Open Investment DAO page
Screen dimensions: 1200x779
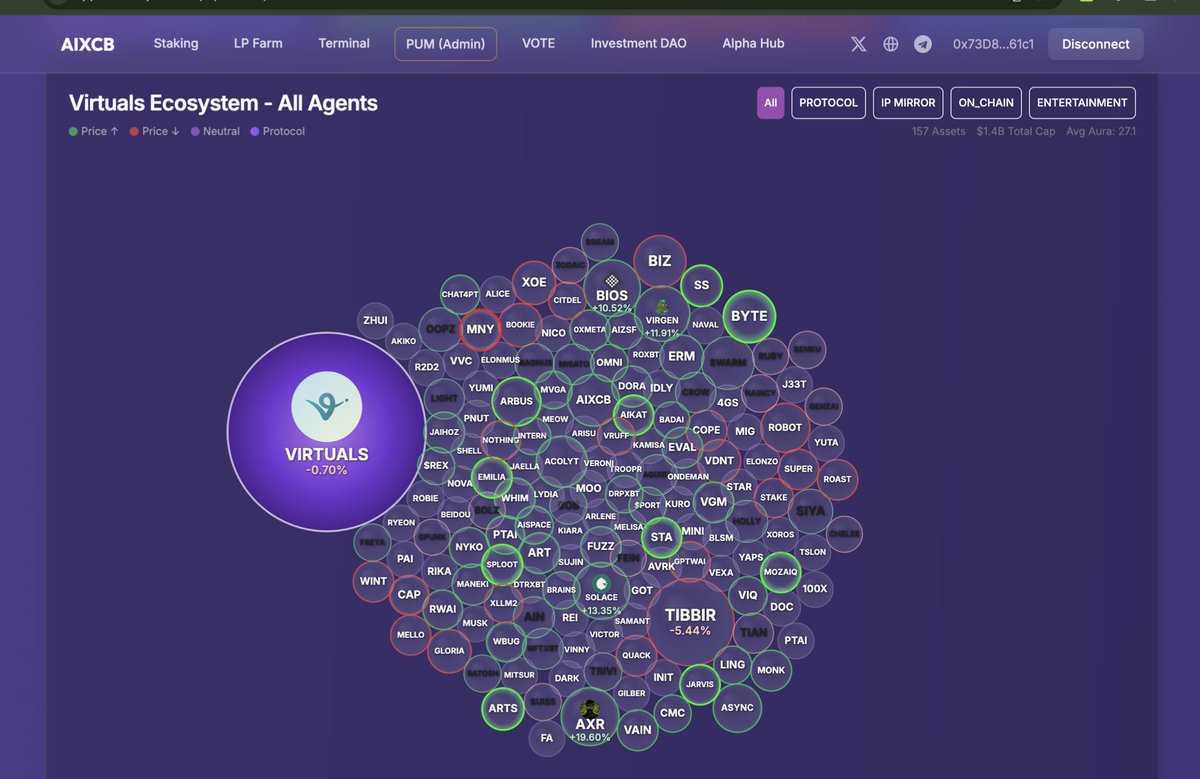tap(639, 43)
